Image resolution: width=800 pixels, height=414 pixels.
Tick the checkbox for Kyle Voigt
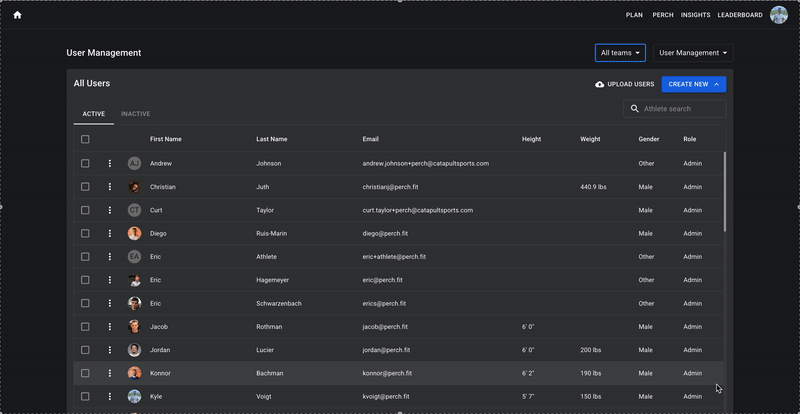point(85,396)
